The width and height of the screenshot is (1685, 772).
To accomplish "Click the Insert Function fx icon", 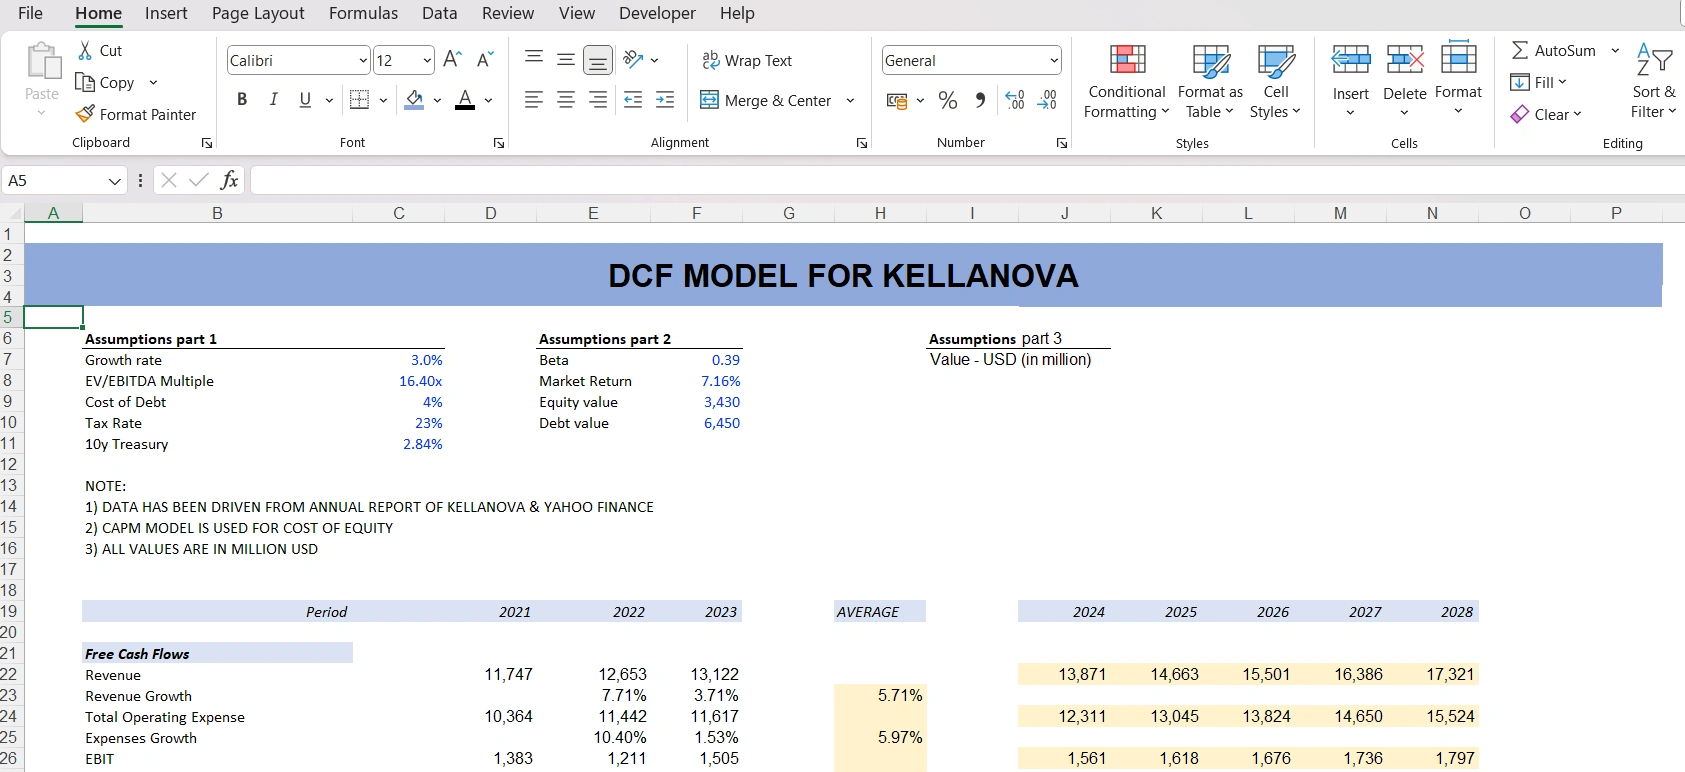I will (x=229, y=180).
